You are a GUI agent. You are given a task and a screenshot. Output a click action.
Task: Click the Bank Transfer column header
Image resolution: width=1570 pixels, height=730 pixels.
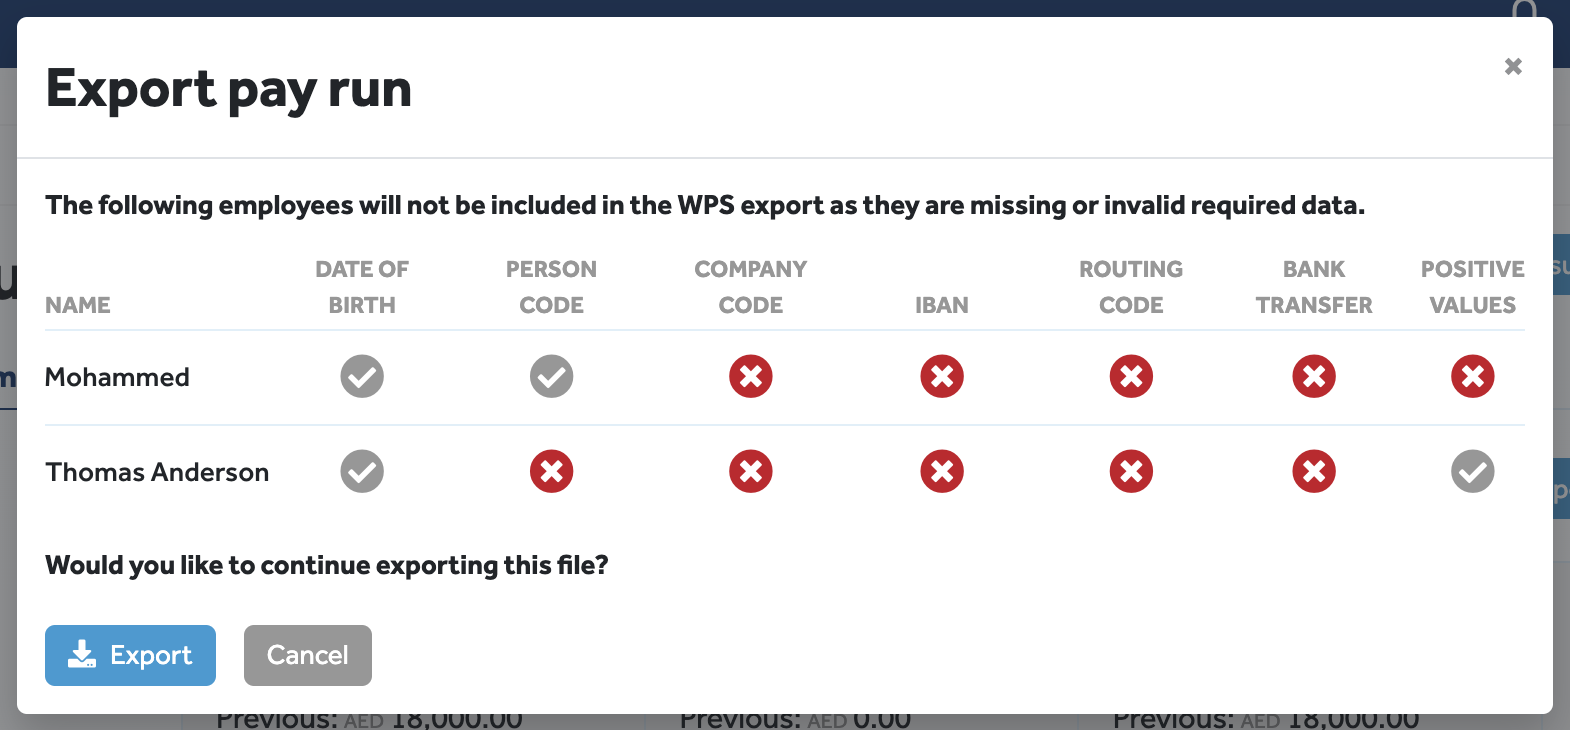tap(1314, 287)
